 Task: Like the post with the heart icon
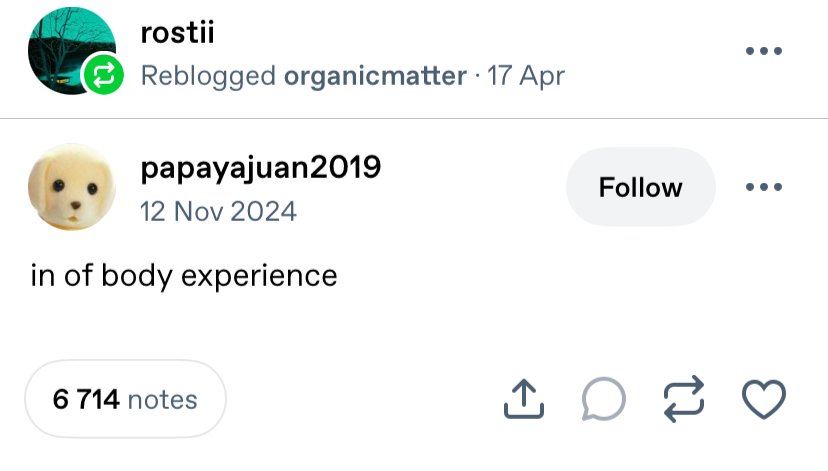pos(764,400)
